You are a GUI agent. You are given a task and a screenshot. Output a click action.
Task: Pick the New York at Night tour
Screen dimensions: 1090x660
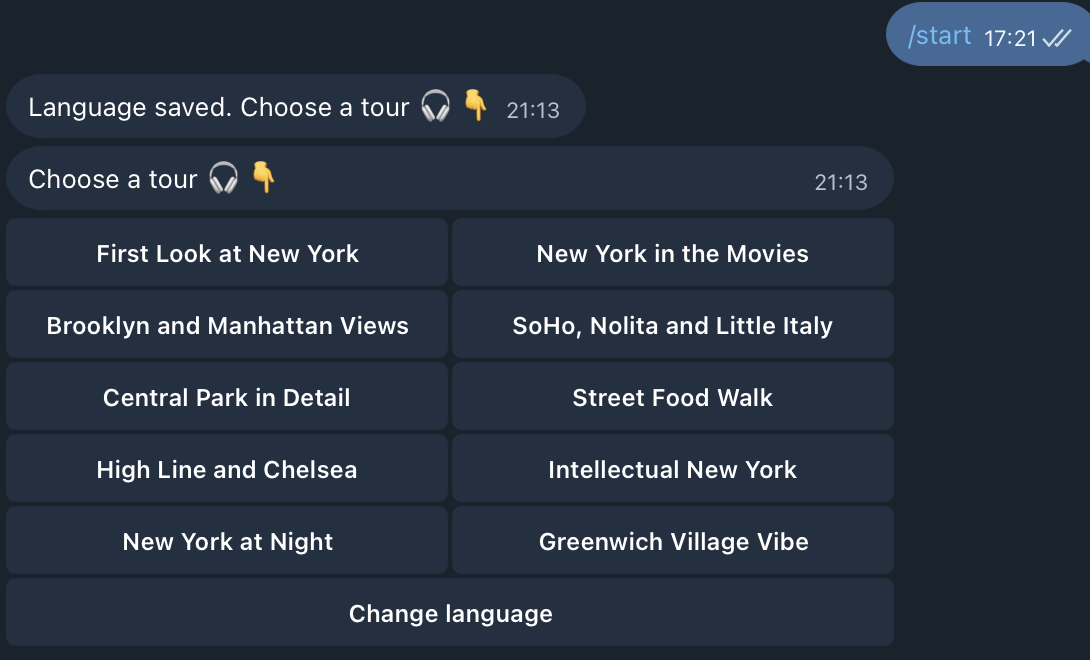(227, 542)
